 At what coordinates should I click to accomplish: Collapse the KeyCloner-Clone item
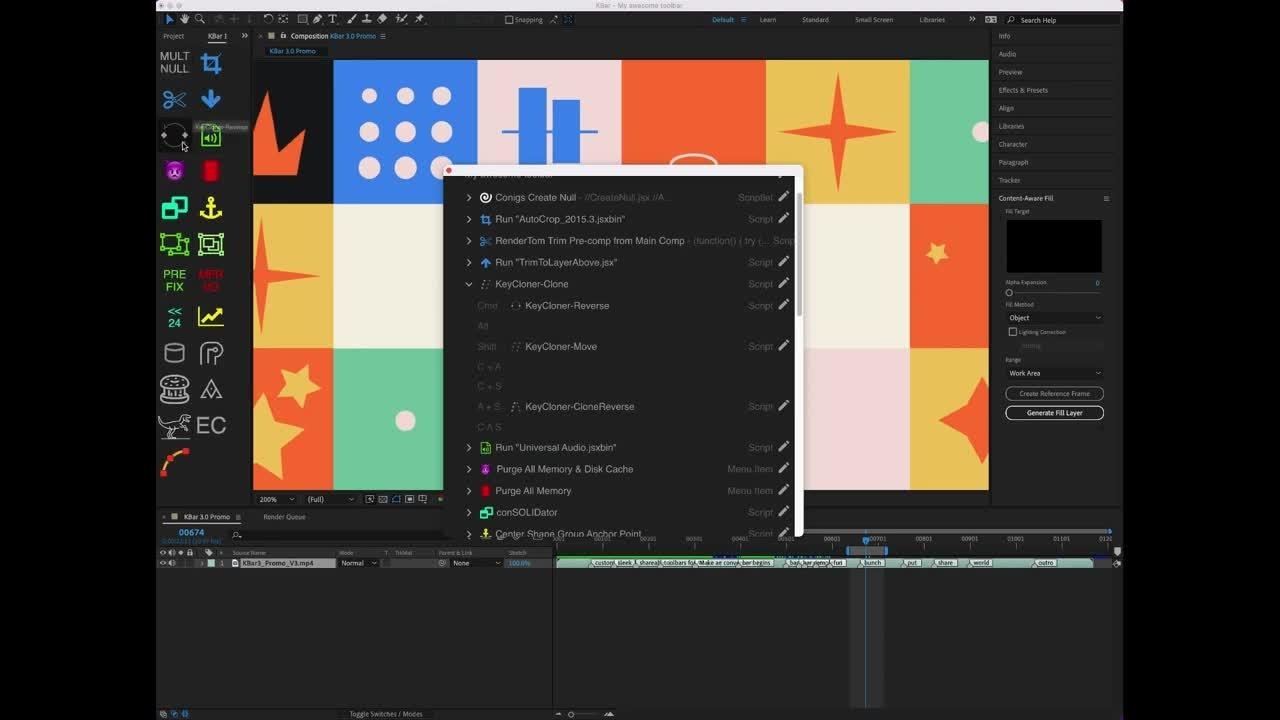(x=469, y=284)
